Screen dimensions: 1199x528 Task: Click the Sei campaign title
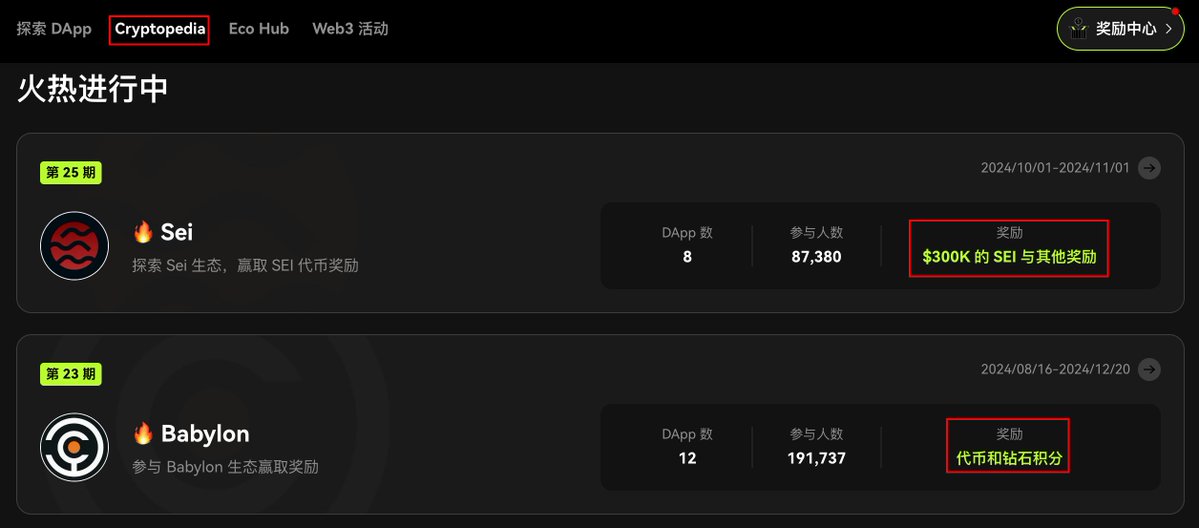pos(177,233)
